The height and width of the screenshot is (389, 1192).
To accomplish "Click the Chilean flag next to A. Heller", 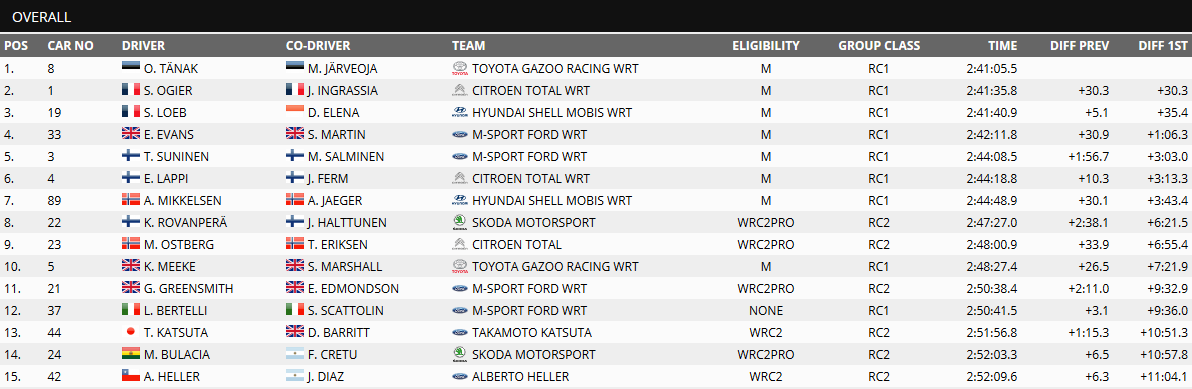I will 132,377.
